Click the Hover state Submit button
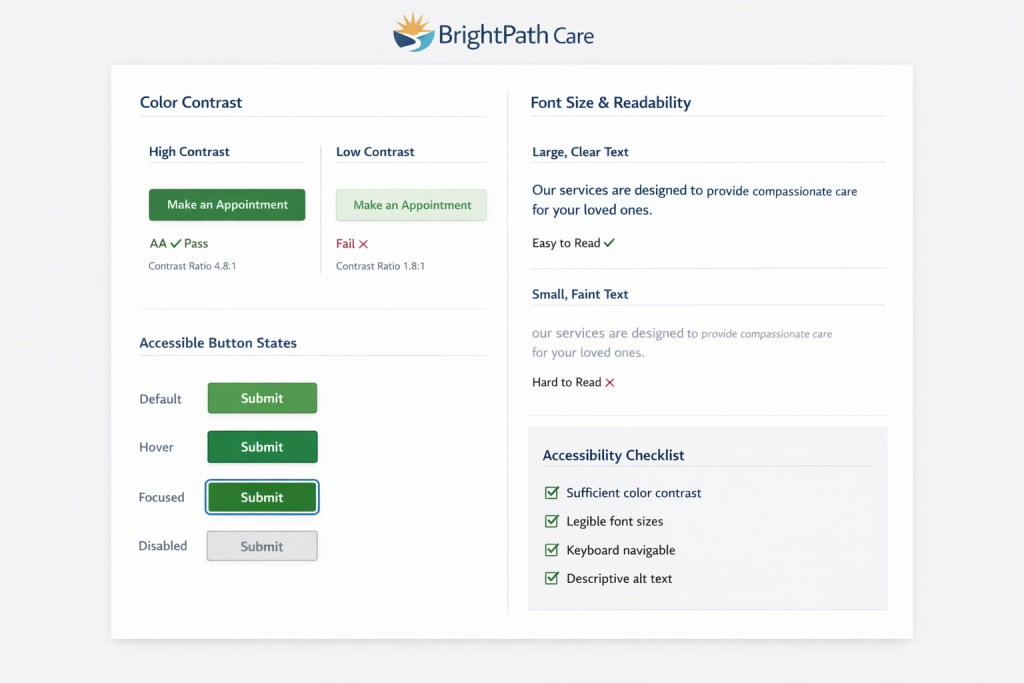 click(262, 447)
